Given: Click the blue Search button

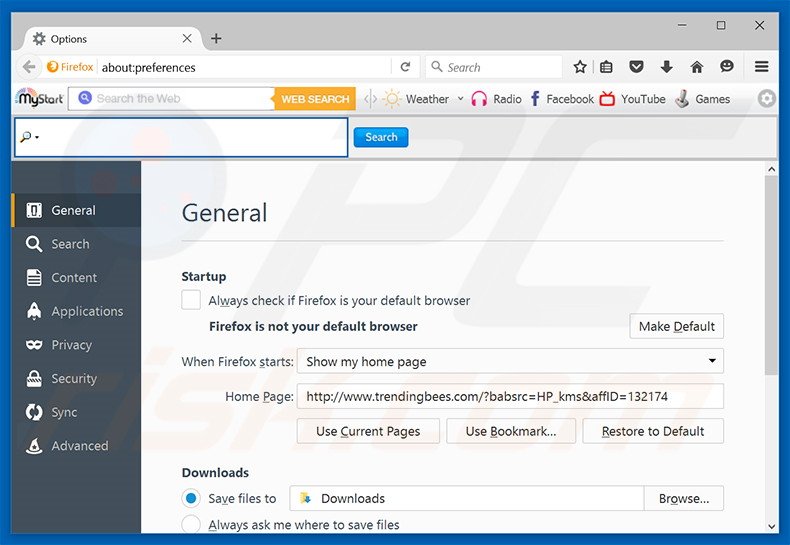Looking at the screenshot, I should click(381, 137).
